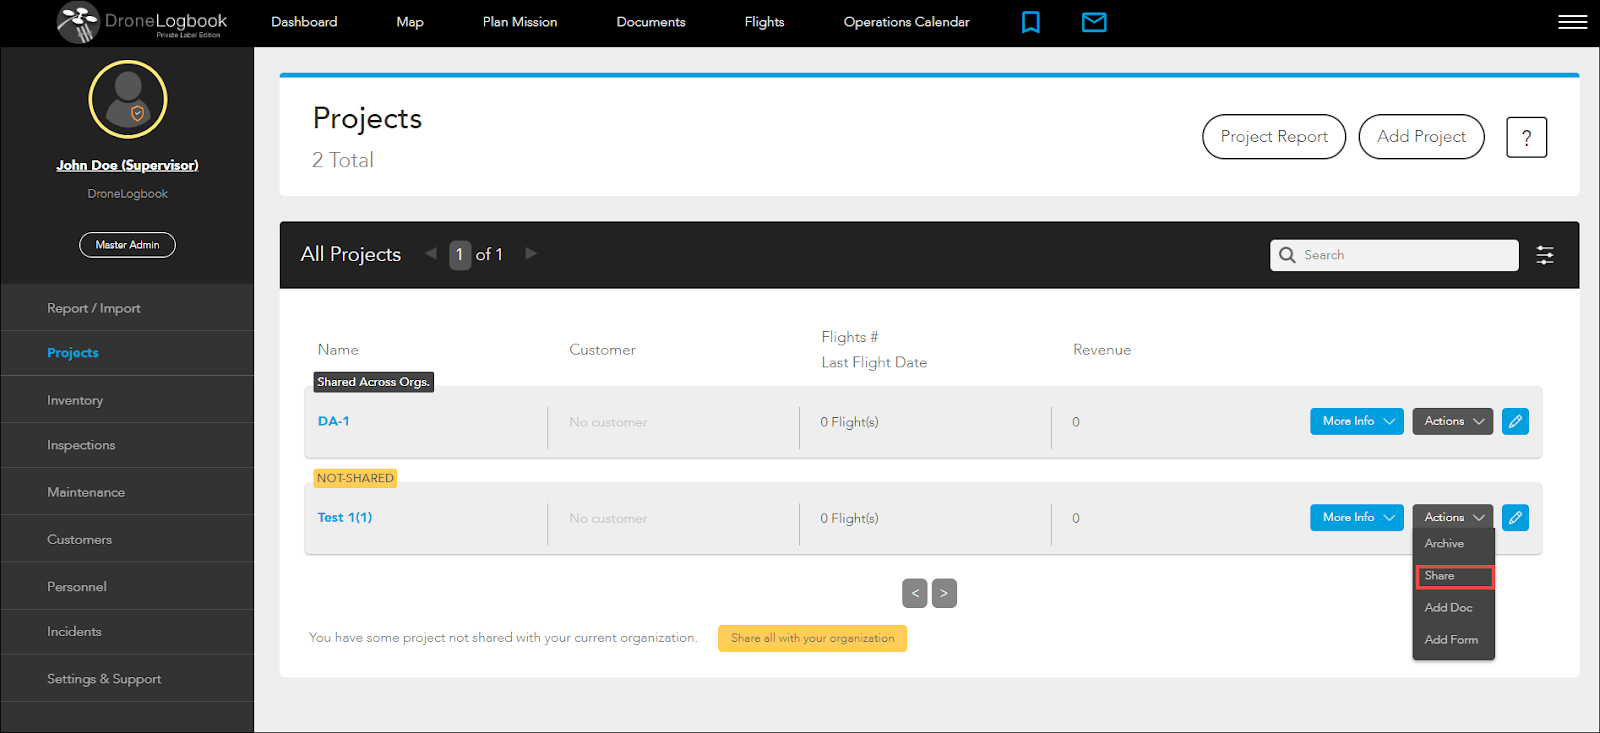Go to previous page arrow beside All Projects
This screenshot has height=733, width=1600.
[x=431, y=254]
